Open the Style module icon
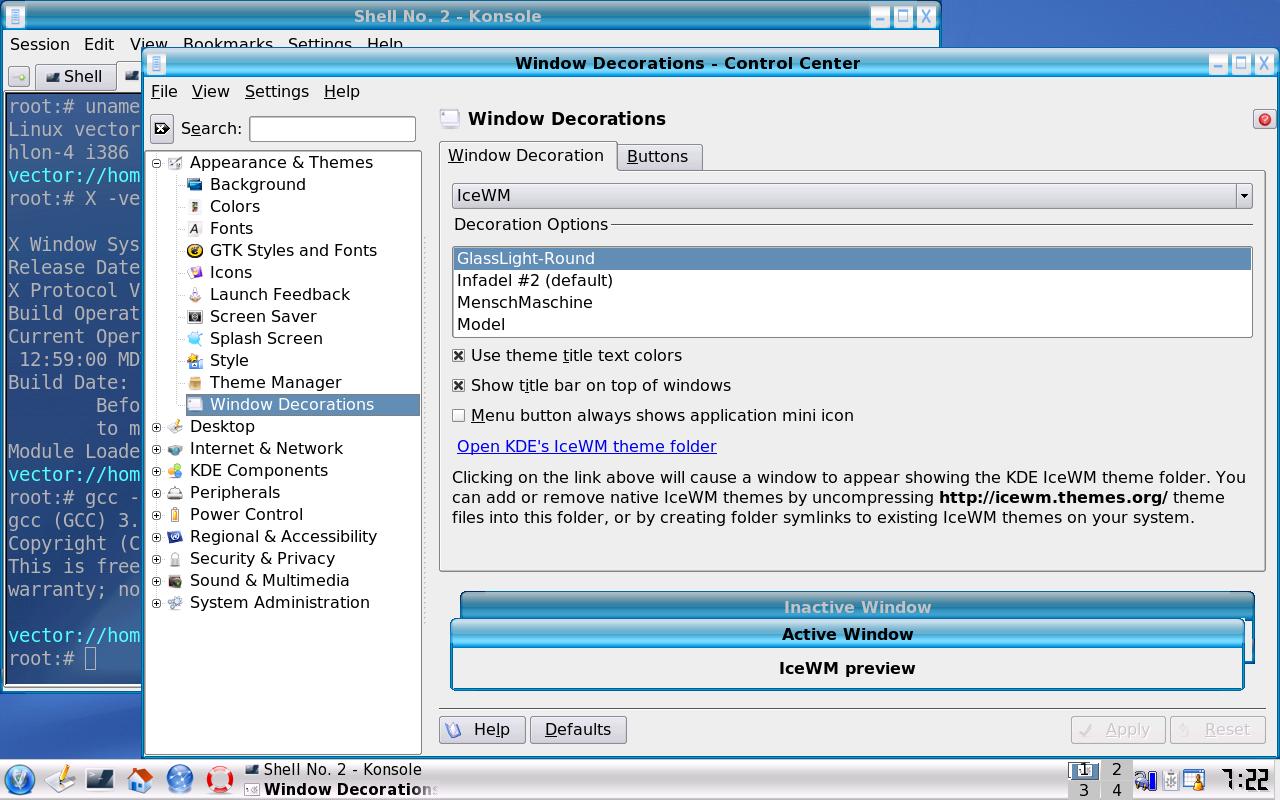 195,360
